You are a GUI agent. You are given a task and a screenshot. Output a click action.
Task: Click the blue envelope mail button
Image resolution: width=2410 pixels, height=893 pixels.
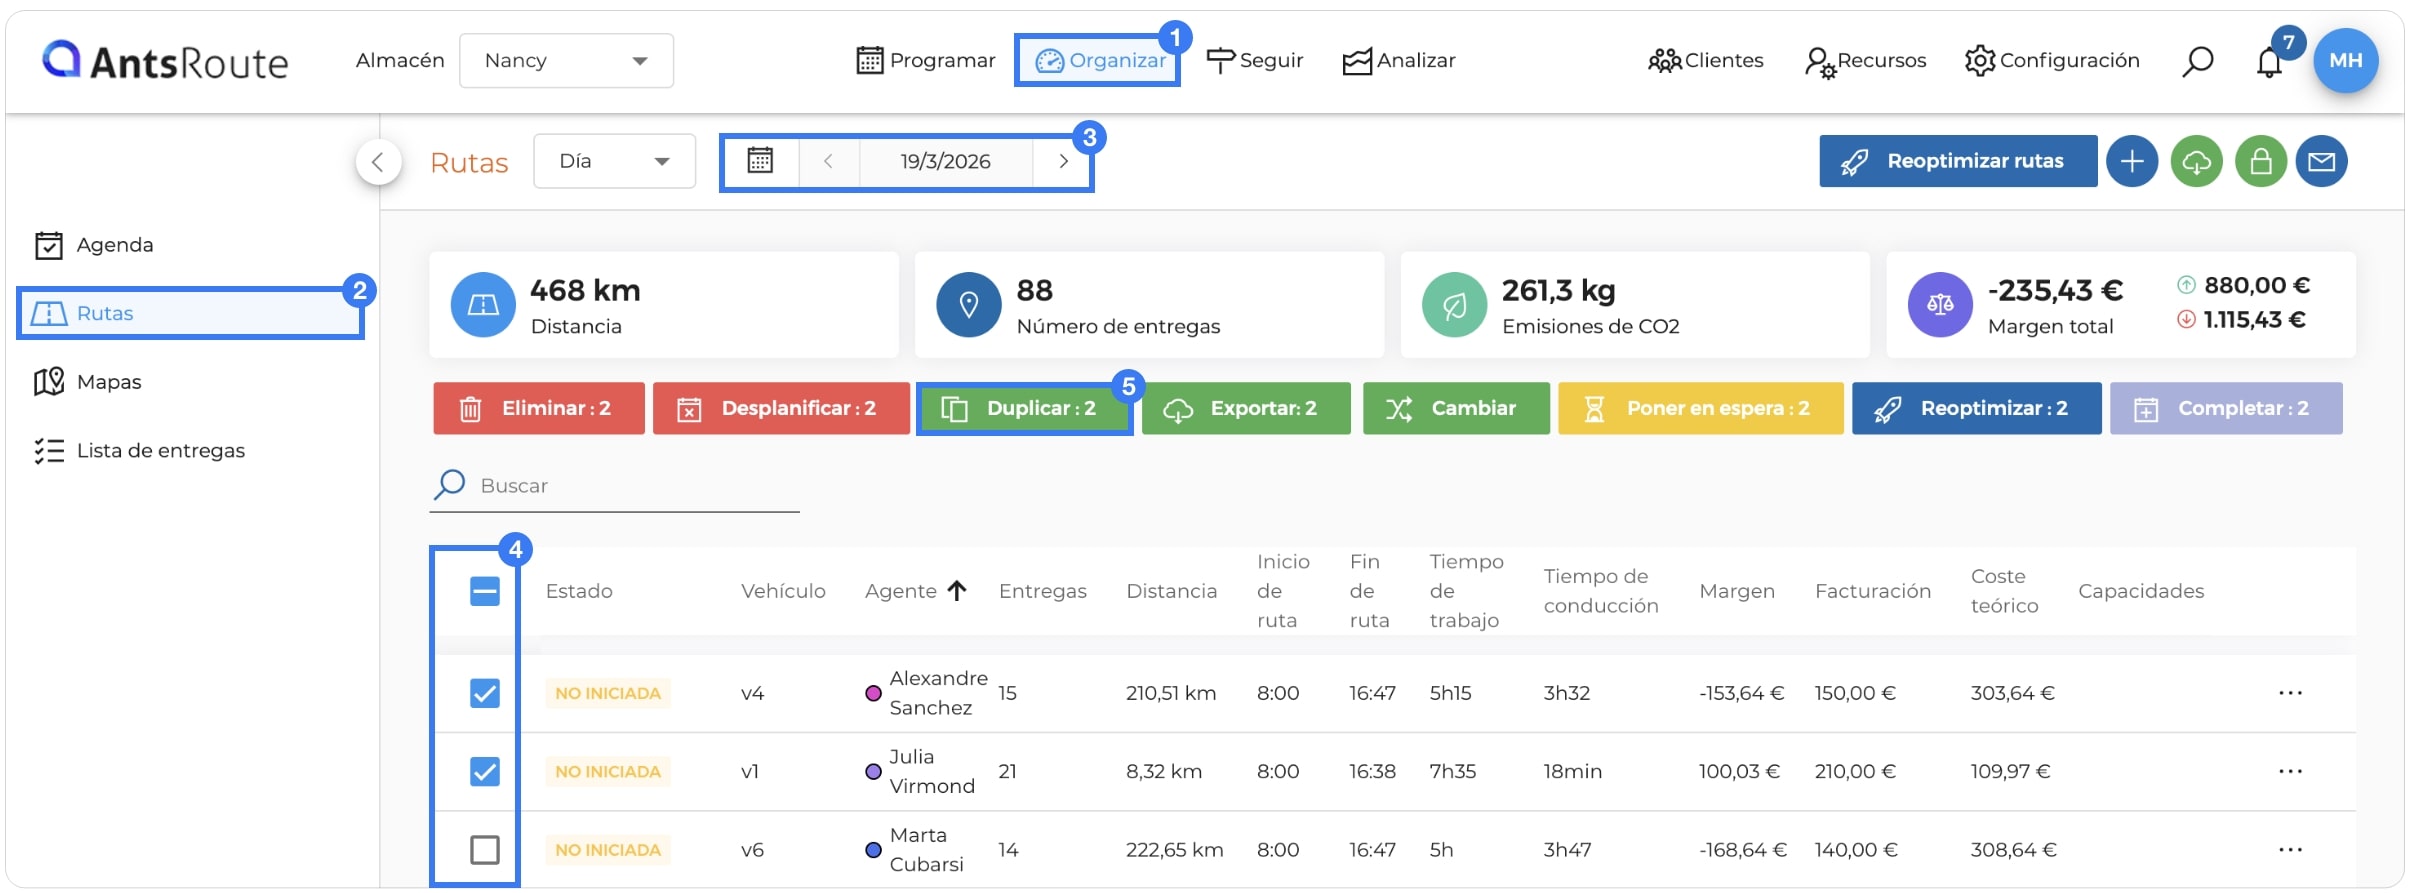[2321, 161]
